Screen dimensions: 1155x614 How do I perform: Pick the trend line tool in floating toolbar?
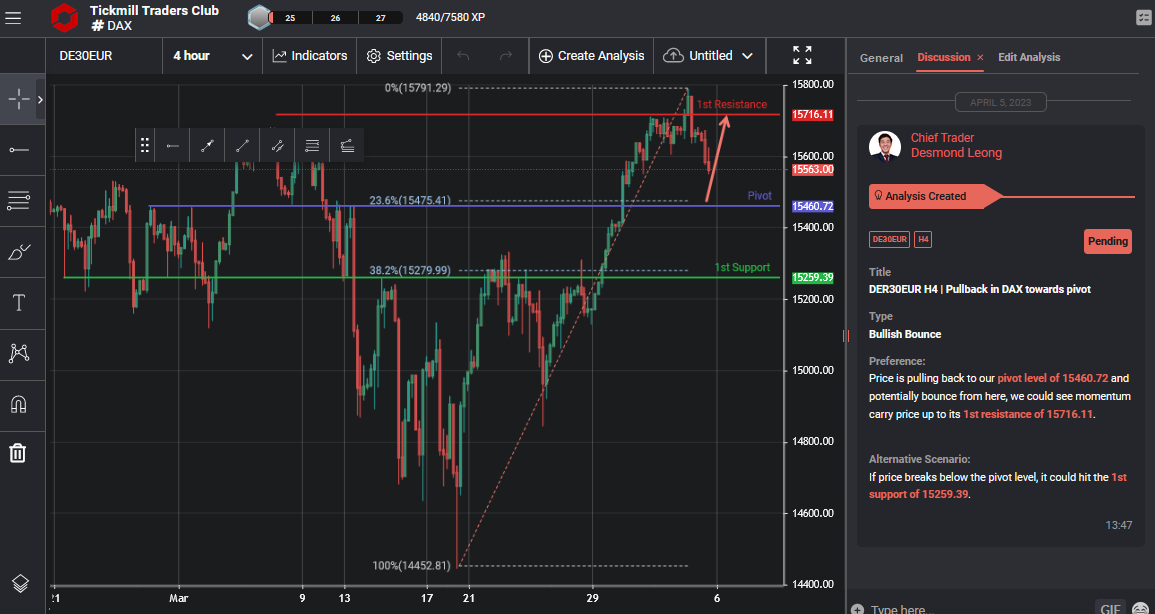242,146
